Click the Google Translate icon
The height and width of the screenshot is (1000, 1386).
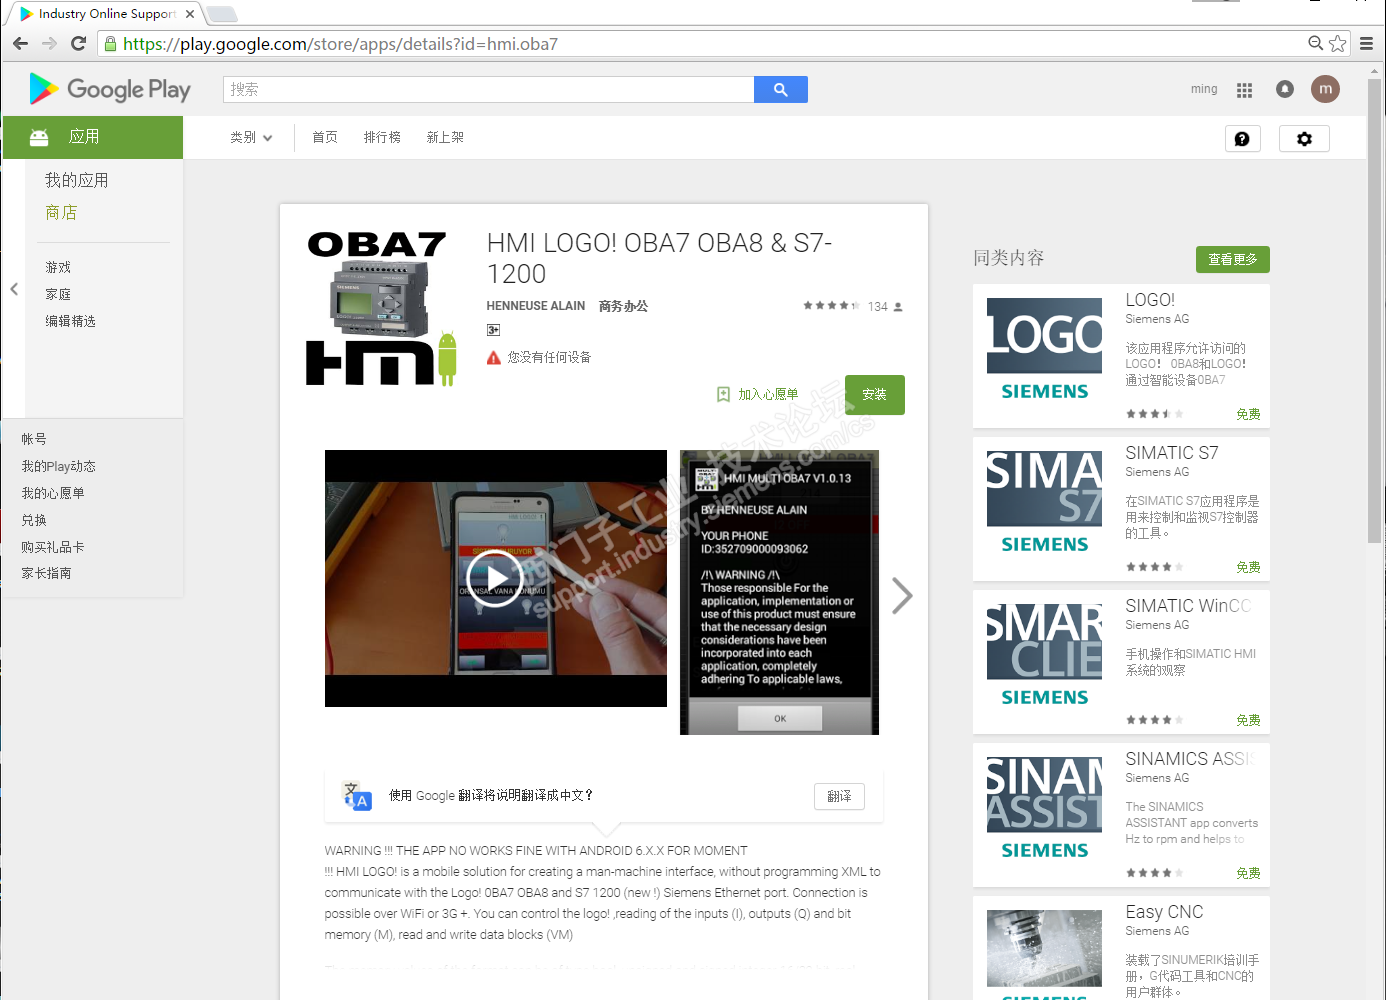pyautogui.click(x=357, y=796)
